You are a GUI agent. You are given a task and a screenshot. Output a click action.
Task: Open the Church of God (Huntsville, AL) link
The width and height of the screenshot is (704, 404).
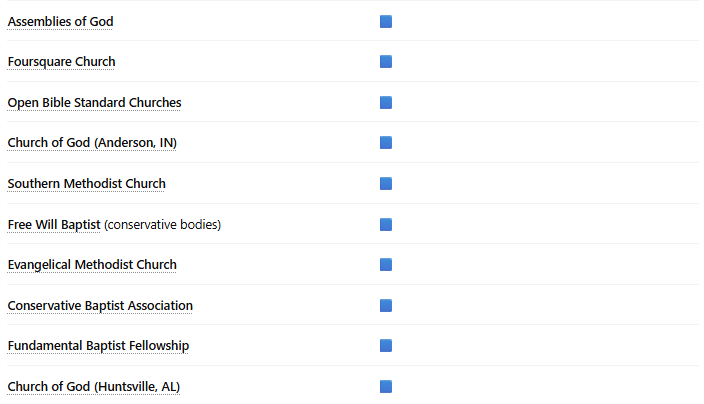tap(93, 386)
